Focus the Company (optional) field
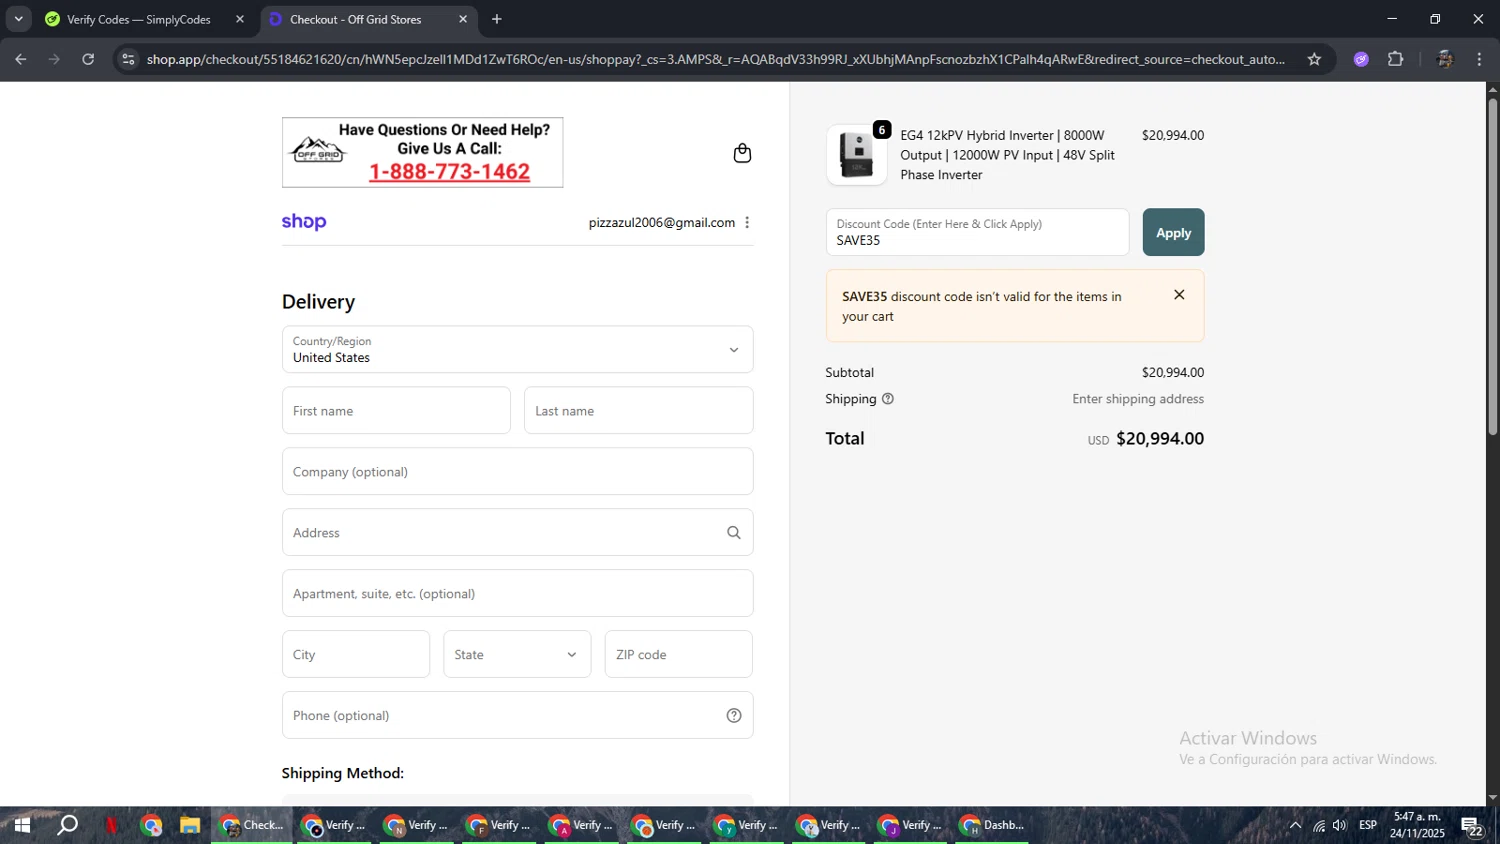The image size is (1500, 844). [x=518, y=471]
